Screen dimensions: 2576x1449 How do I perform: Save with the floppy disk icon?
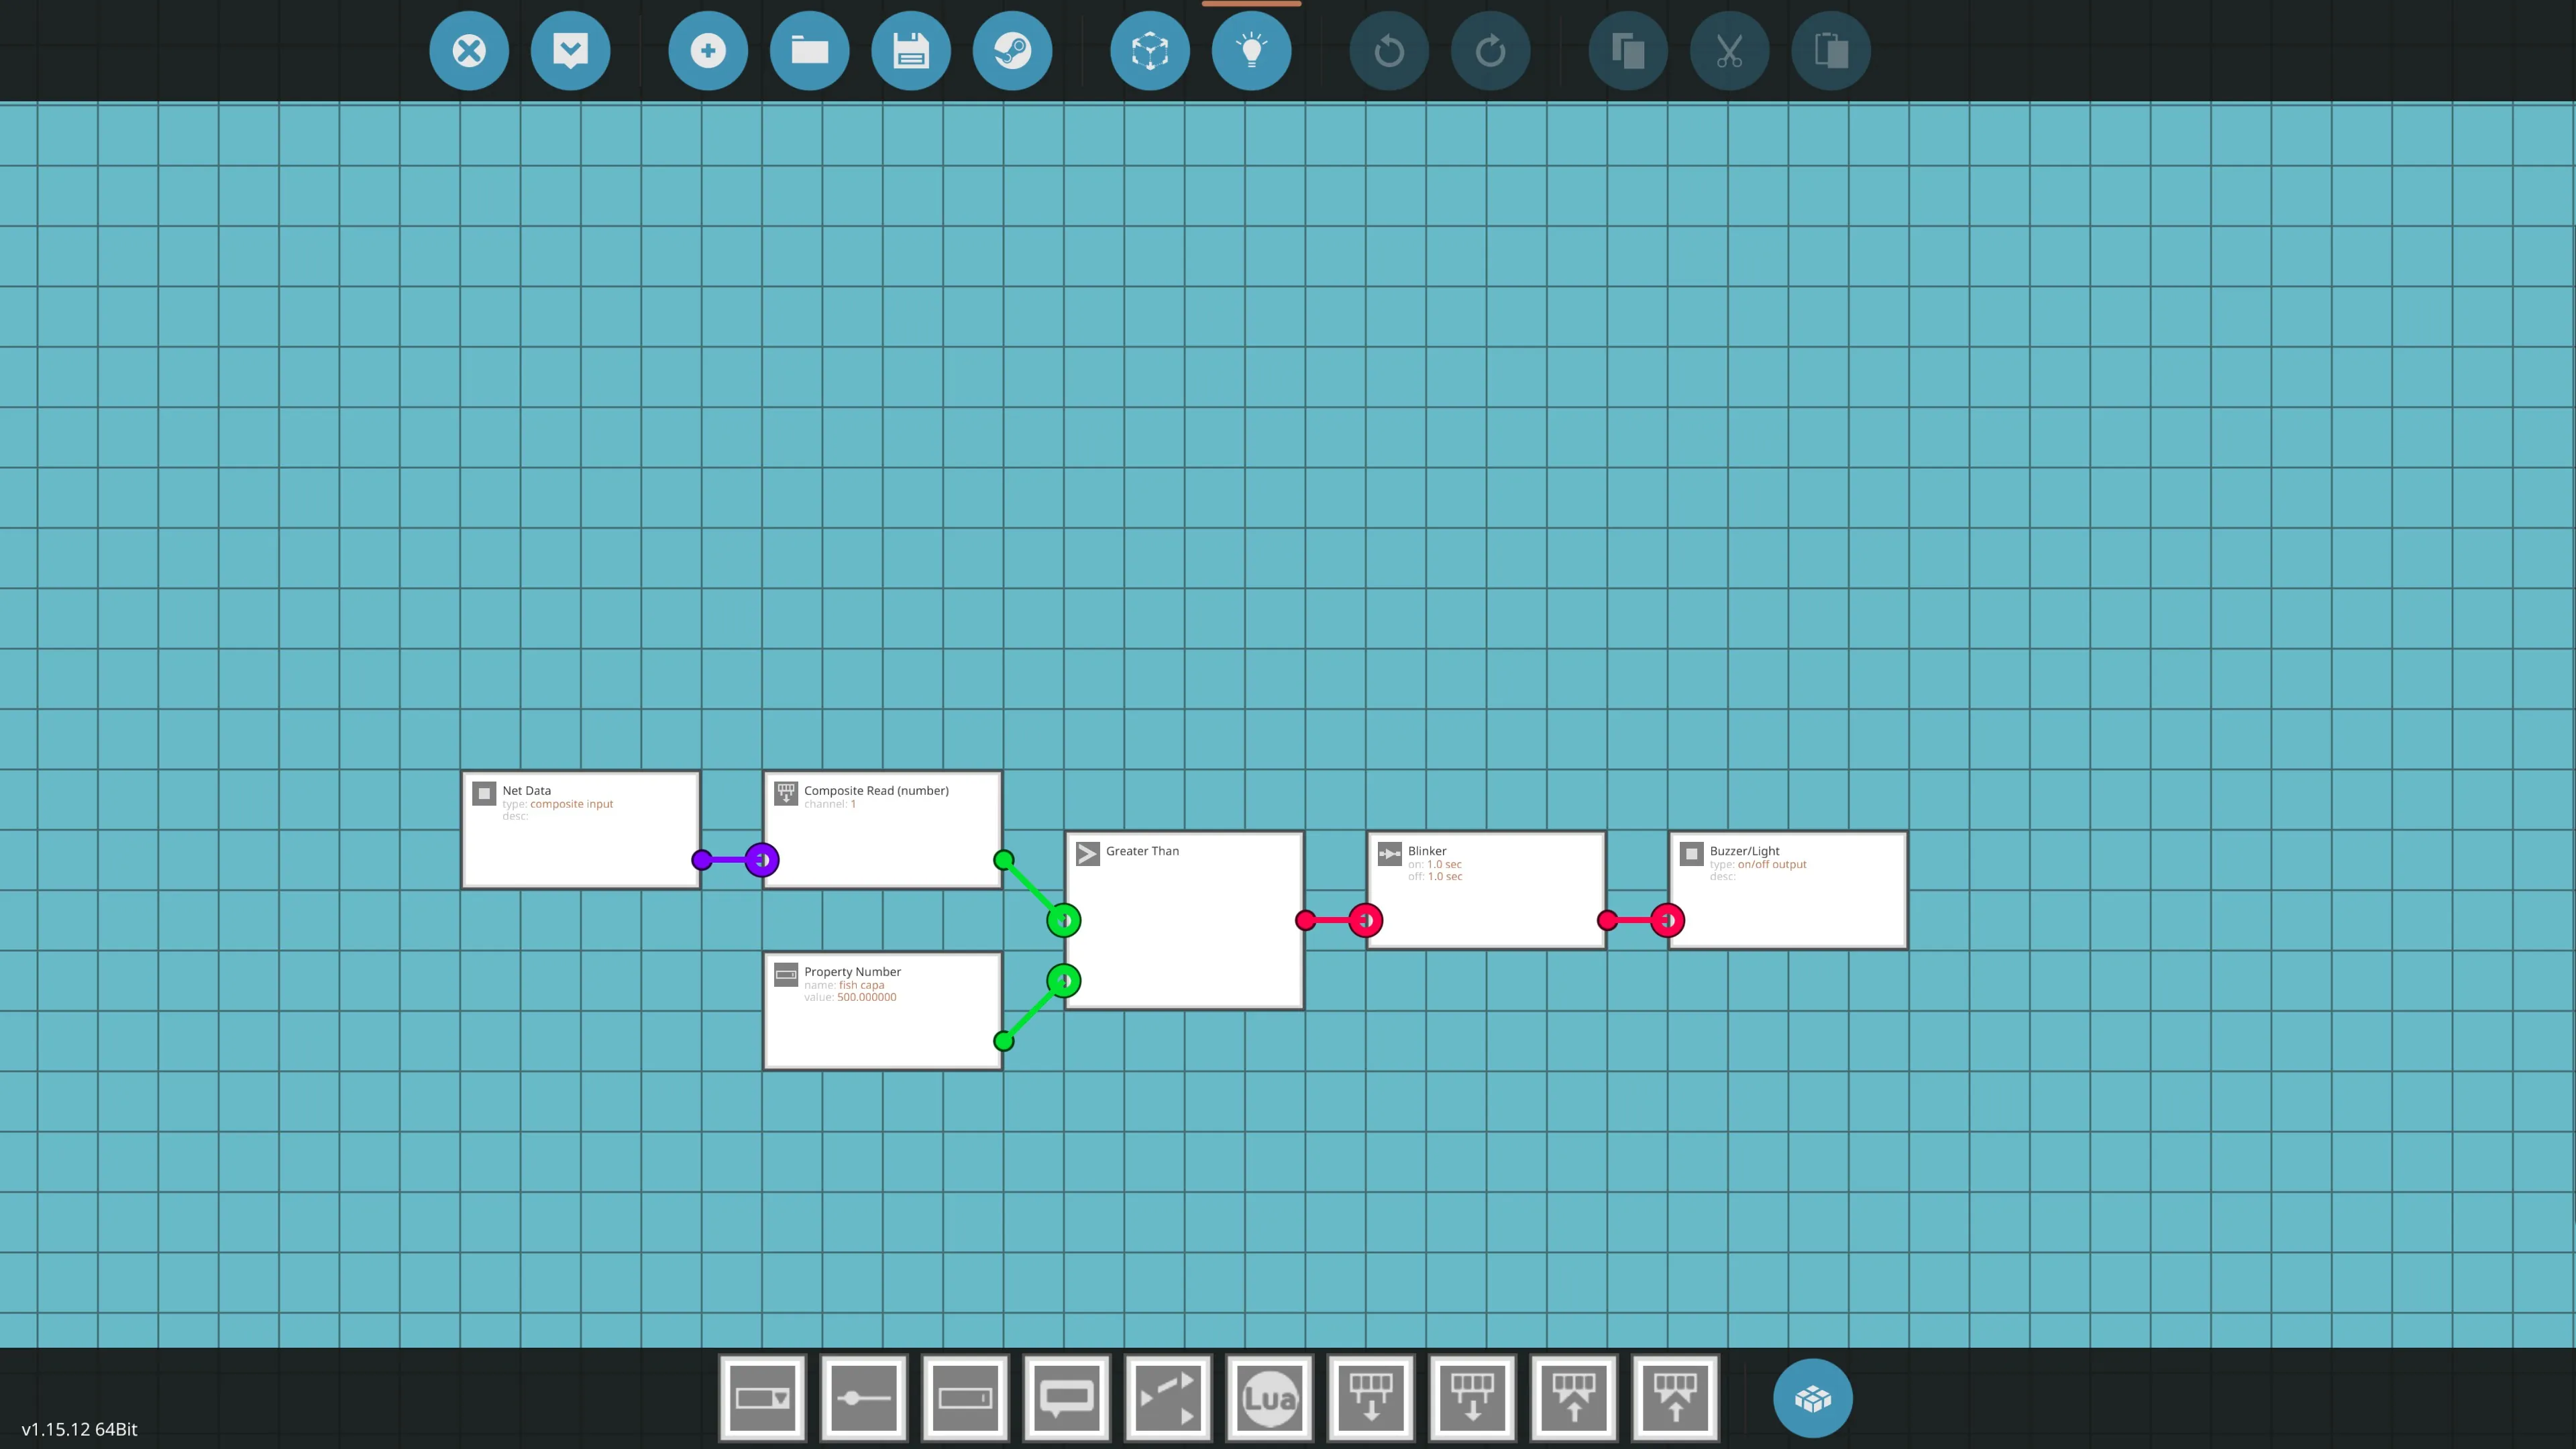(x=911, y=51)
